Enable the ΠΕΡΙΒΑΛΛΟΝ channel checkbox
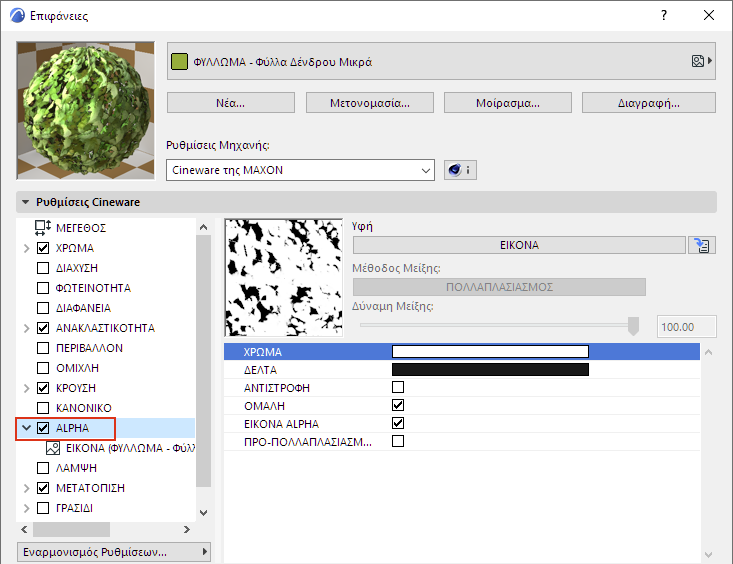733x564 pixels. click(x=43, y=348)
